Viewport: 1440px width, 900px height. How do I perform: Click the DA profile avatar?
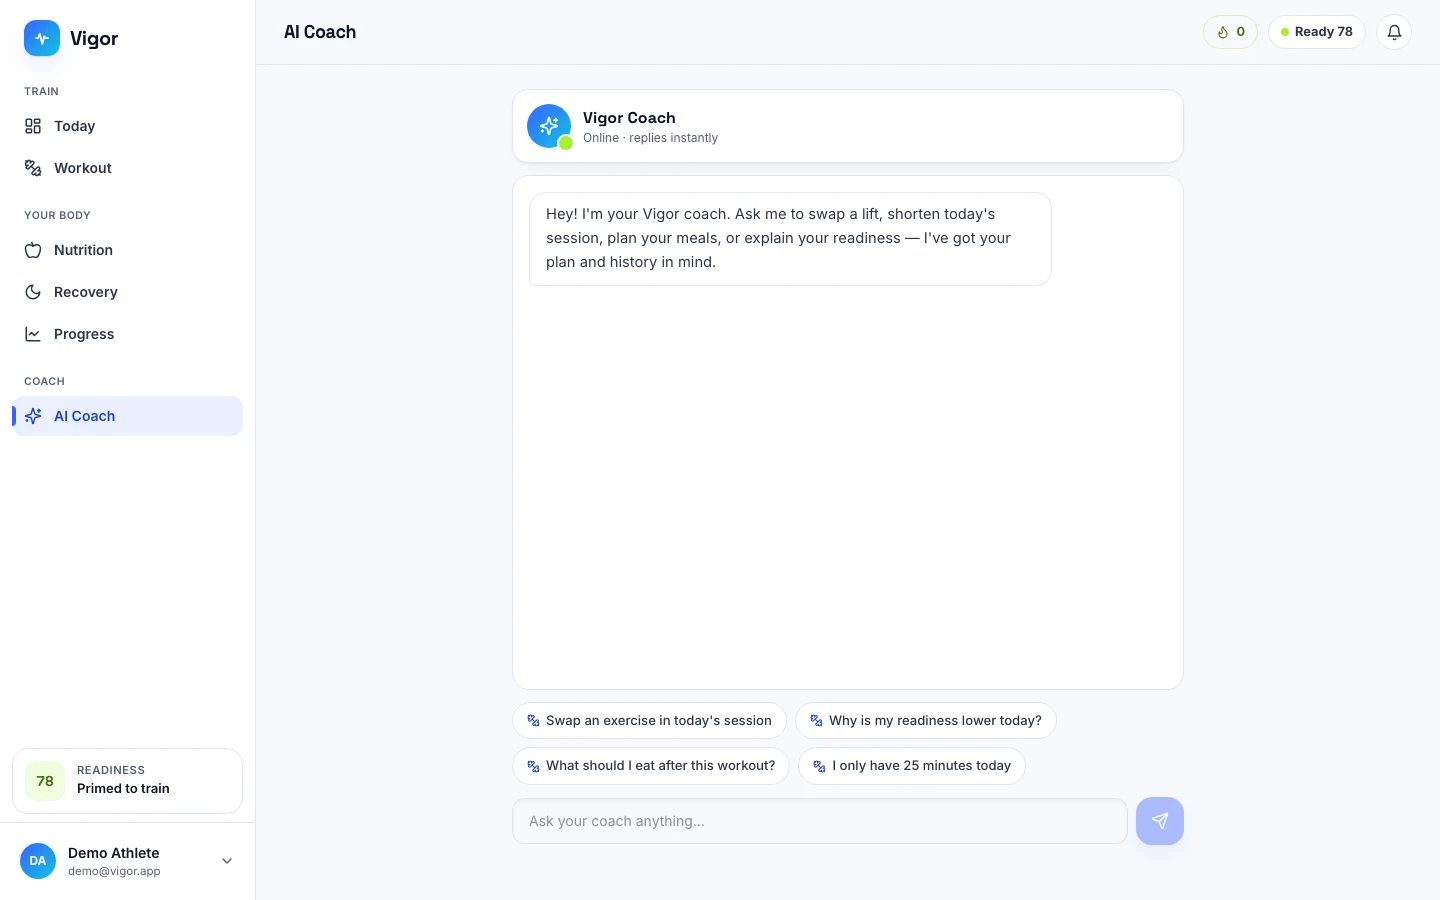tap(38, 861)
